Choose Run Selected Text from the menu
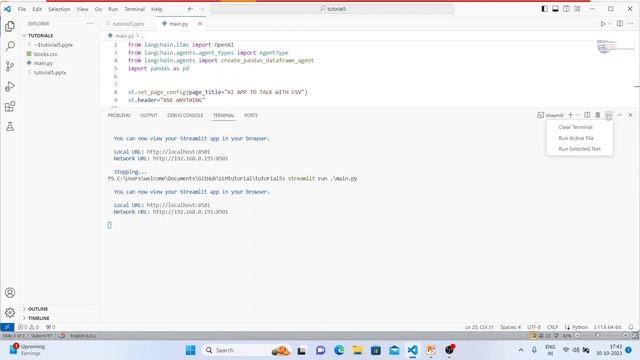The image size is (640, 360). click(x=580, y=149)
